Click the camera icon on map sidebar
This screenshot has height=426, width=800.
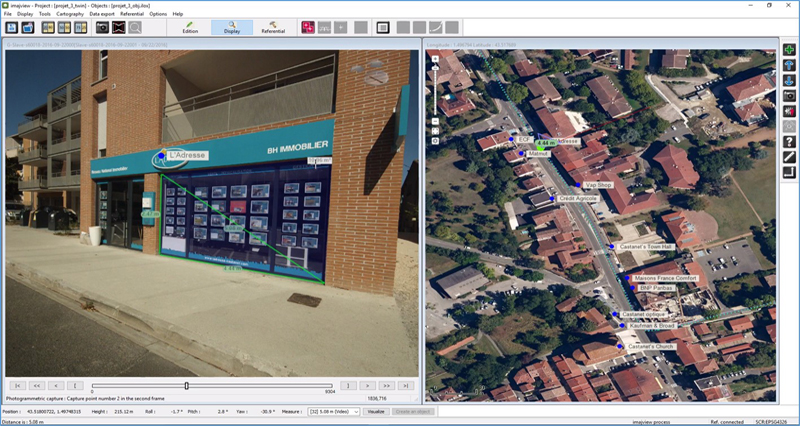coord(789,96)
